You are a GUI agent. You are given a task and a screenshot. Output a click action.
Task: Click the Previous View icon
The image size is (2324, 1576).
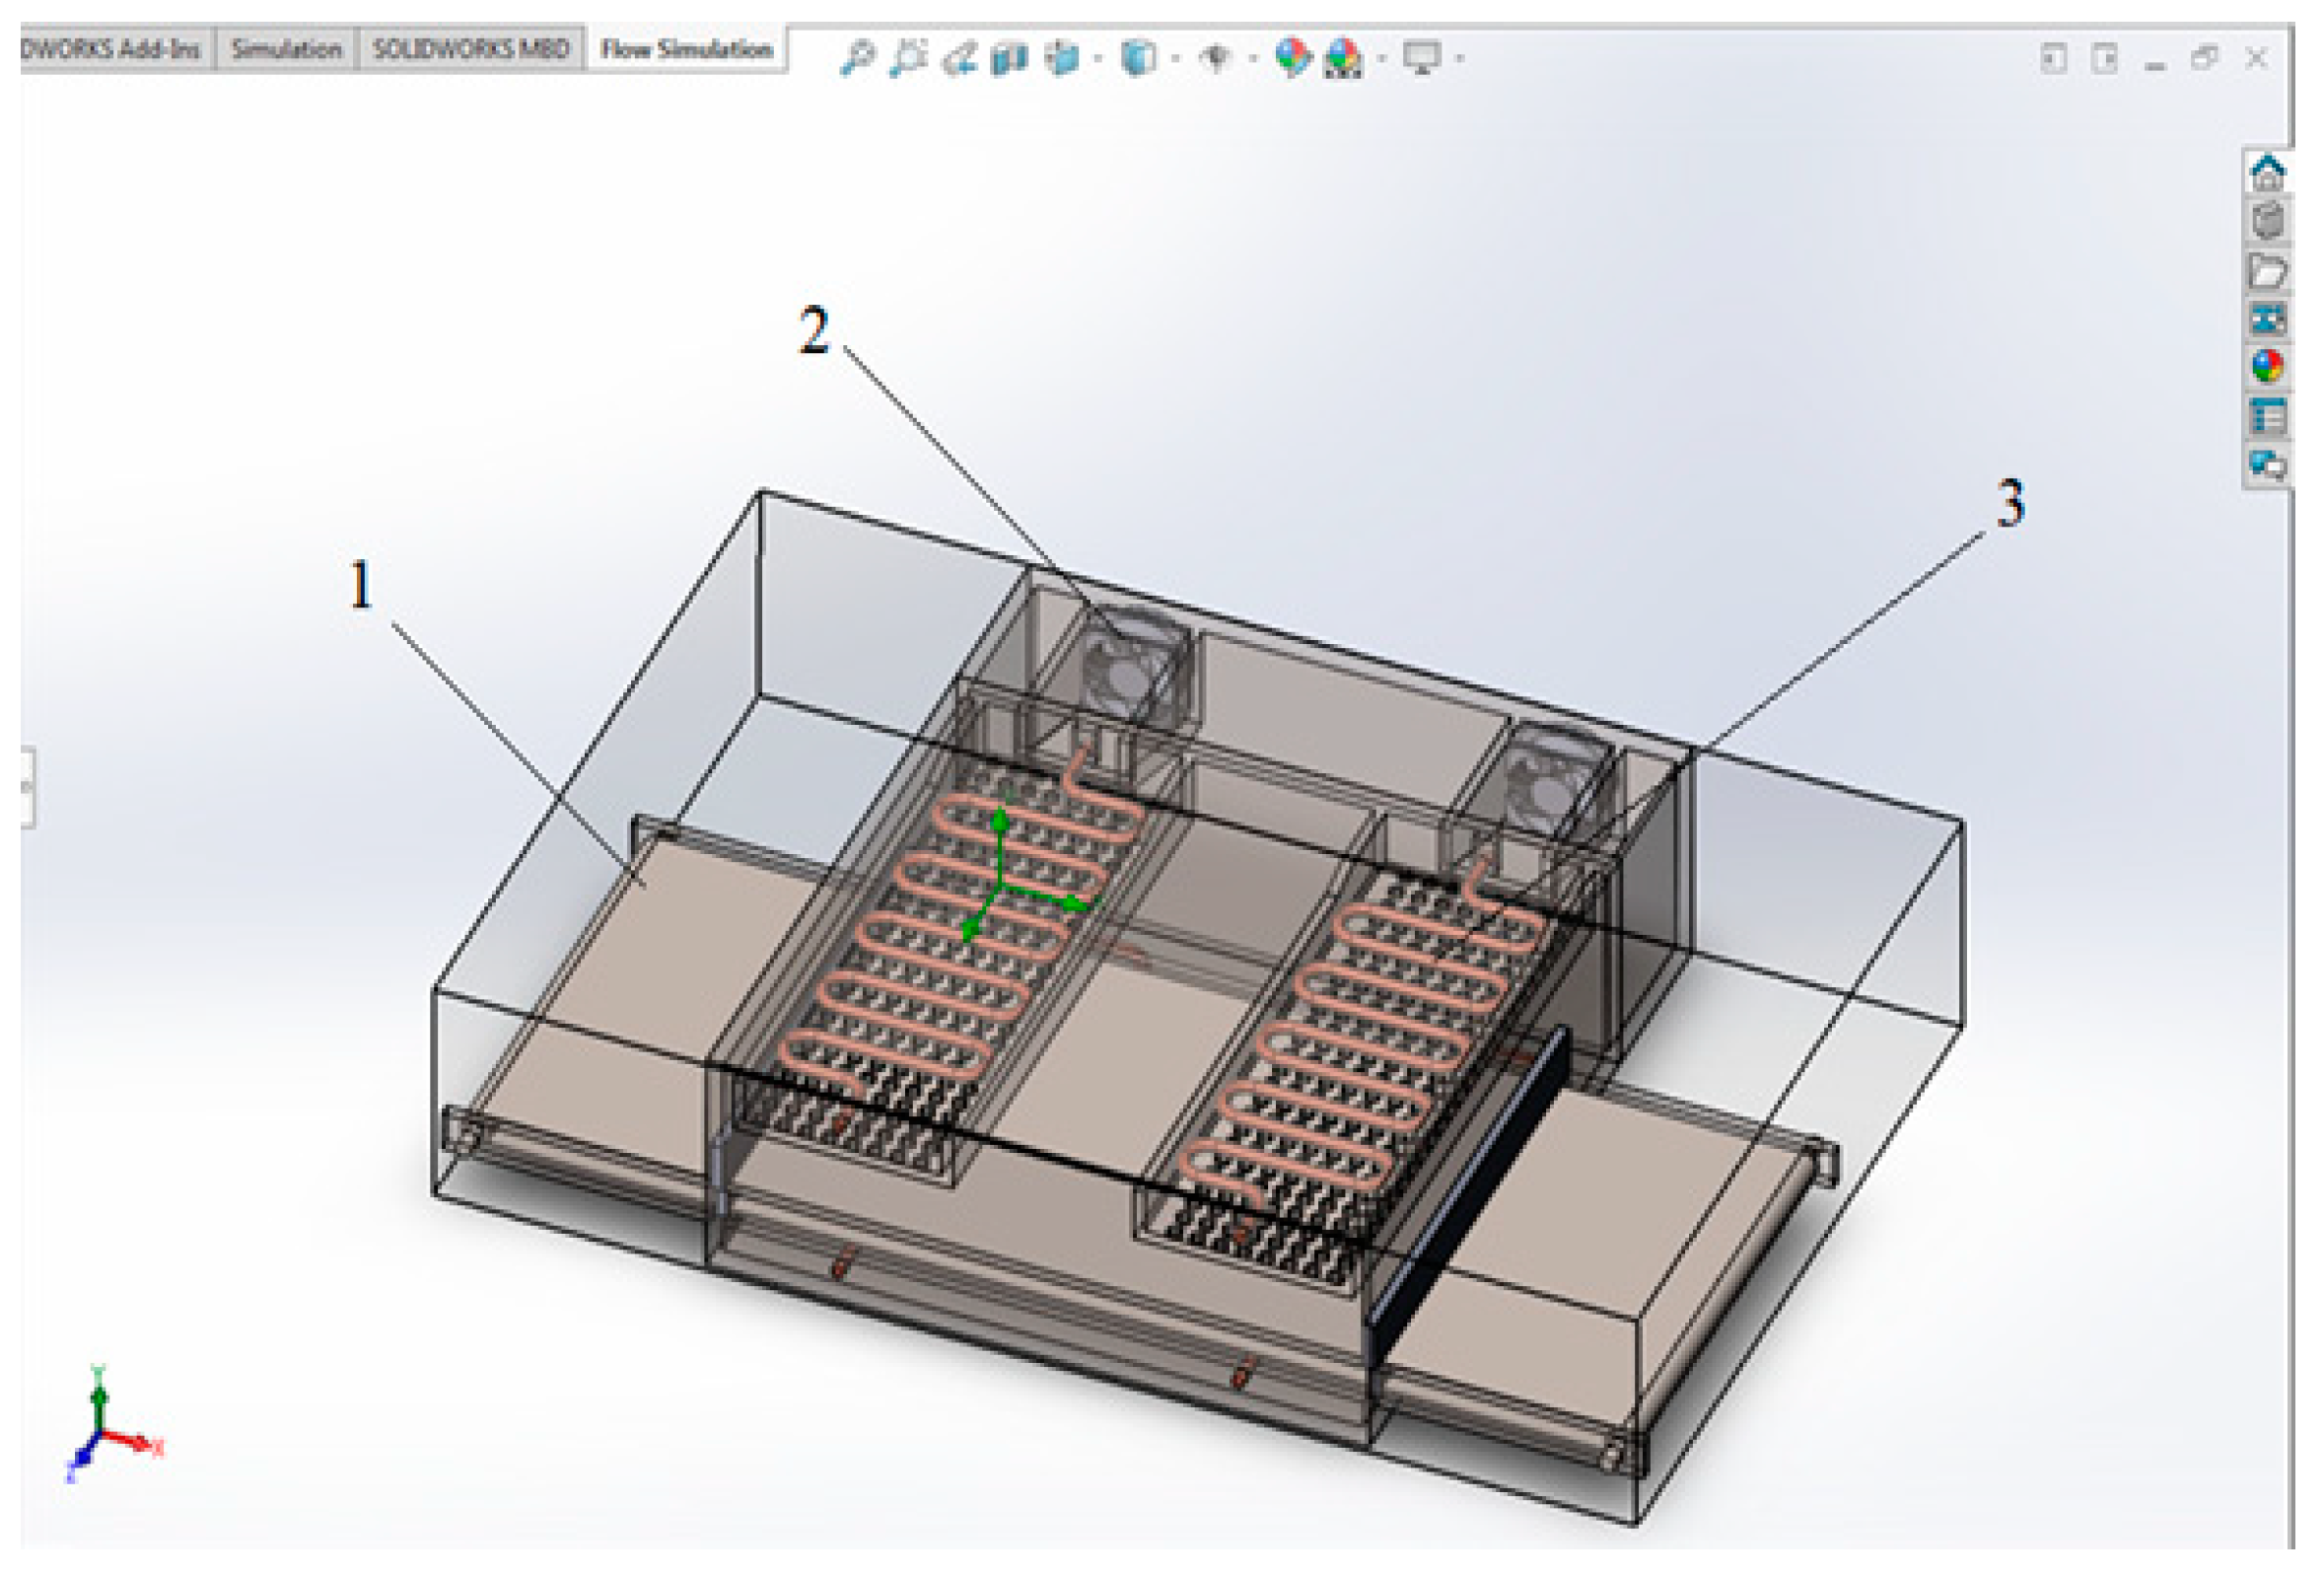tap(960, 58)
